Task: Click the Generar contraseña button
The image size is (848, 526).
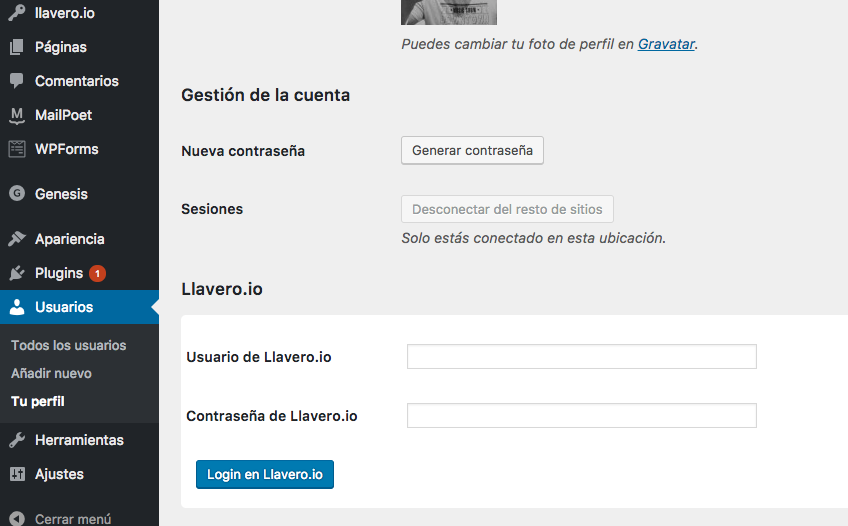Action: click(x=472, y=150)
